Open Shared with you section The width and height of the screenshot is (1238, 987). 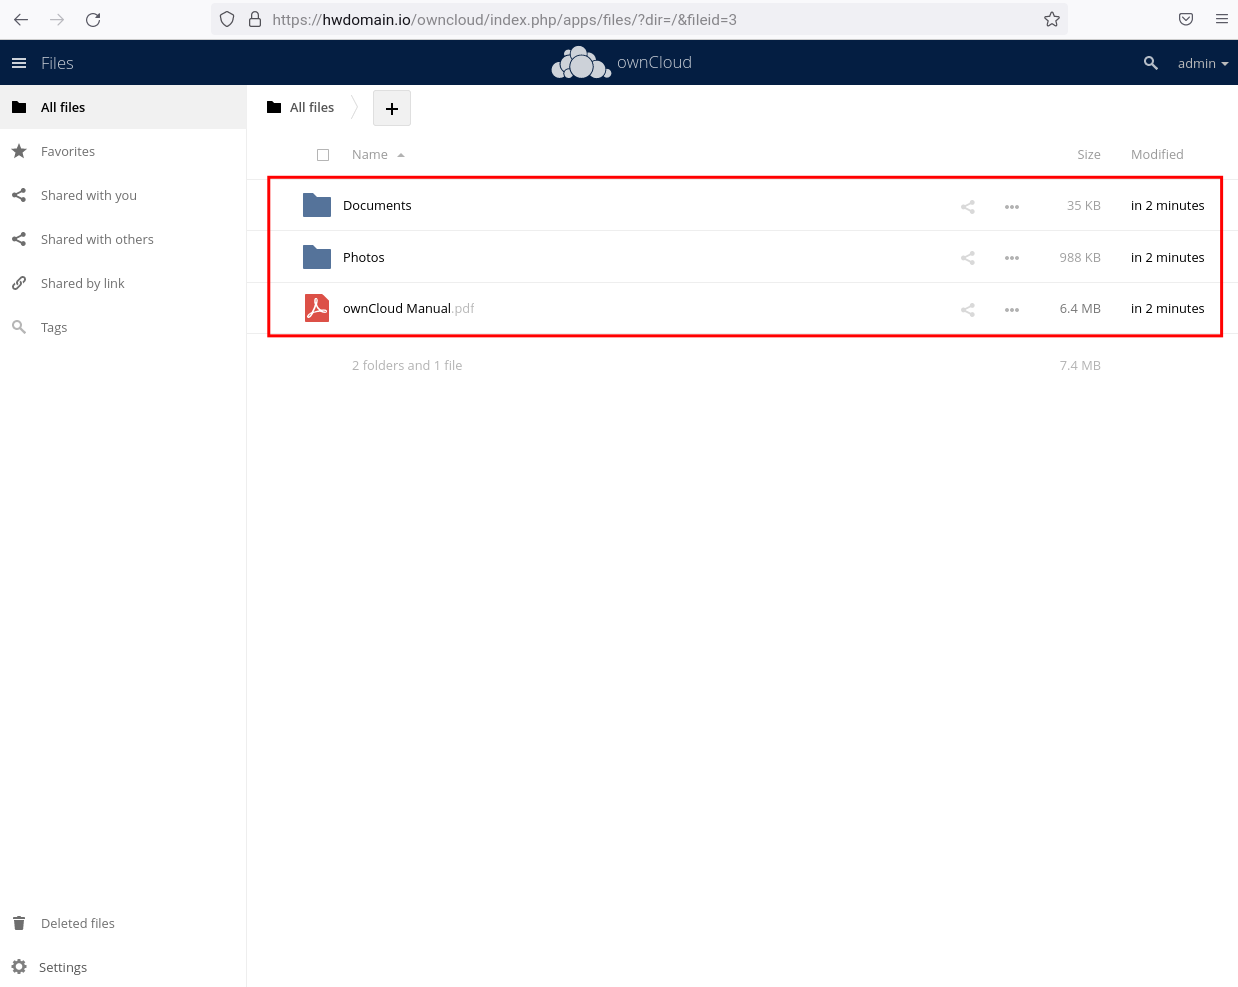tap(123, 195)
